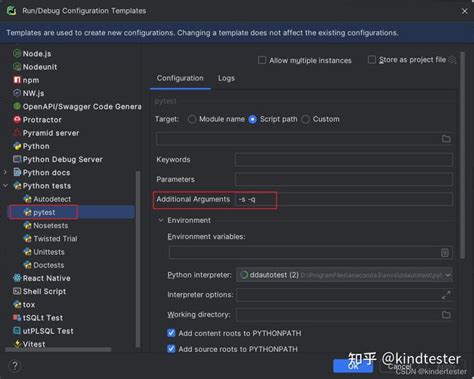Screen dimensions: 474x379
Task: Click the OK button
Action: click(x=353, y=366)
